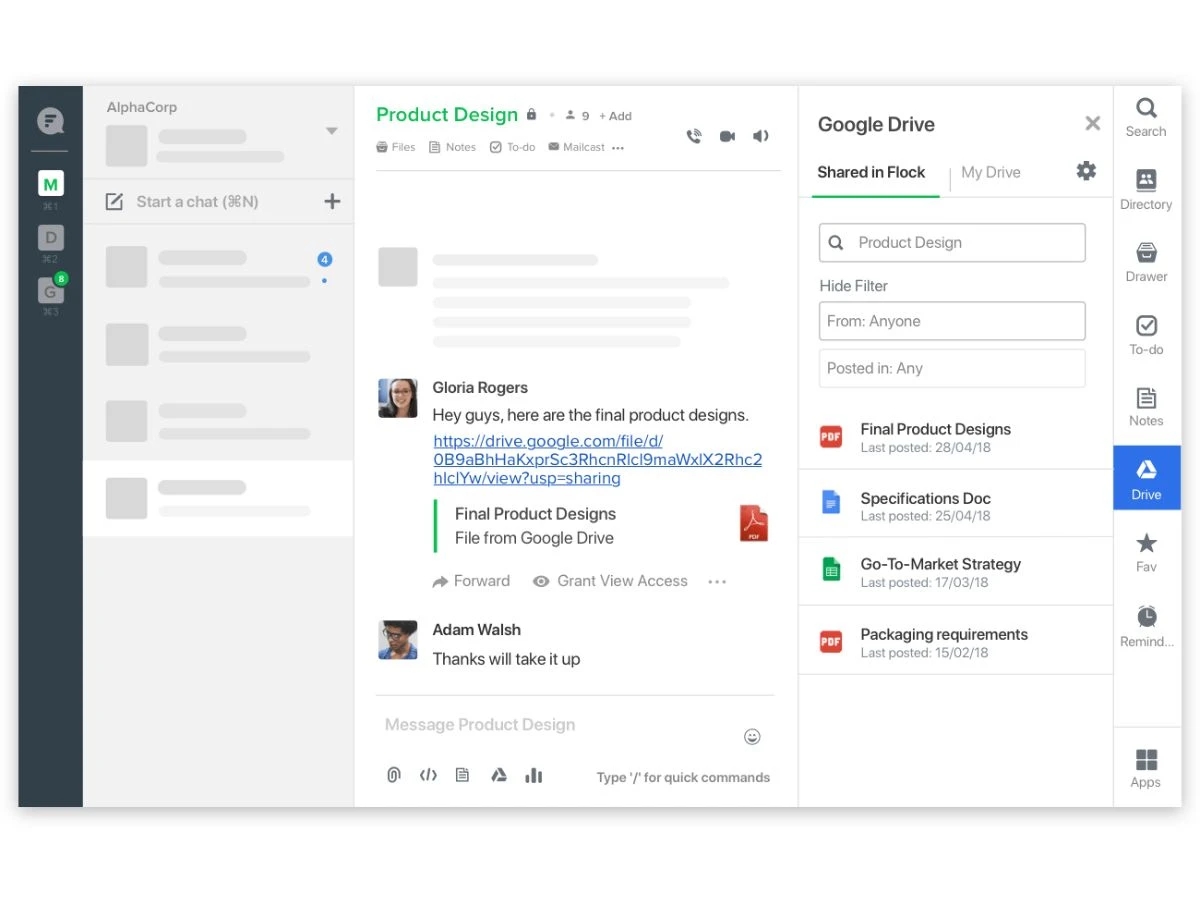Screen dimensions: 1200x900
Task: Switch to the M team workspace
Action: [x=50, y=184]
